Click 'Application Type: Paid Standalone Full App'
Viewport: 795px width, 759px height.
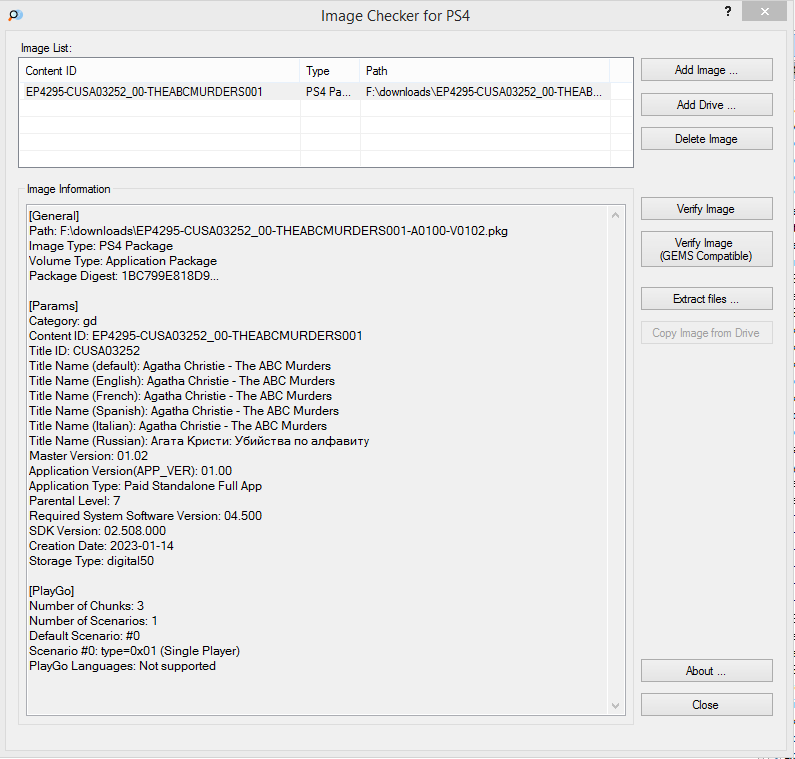146,486
